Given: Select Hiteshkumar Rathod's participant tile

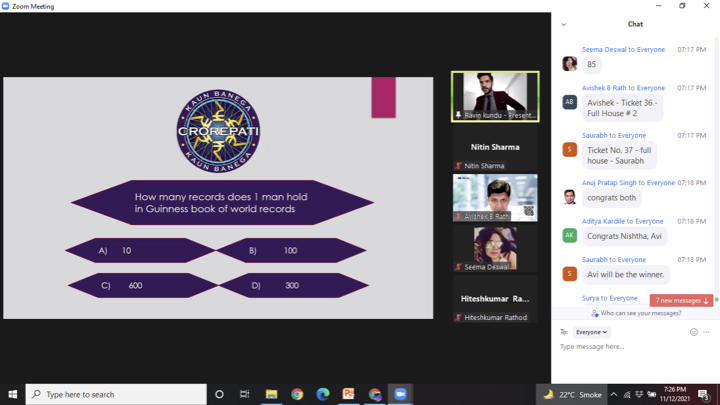Looking at the screenshot, I should click(495, 299).
